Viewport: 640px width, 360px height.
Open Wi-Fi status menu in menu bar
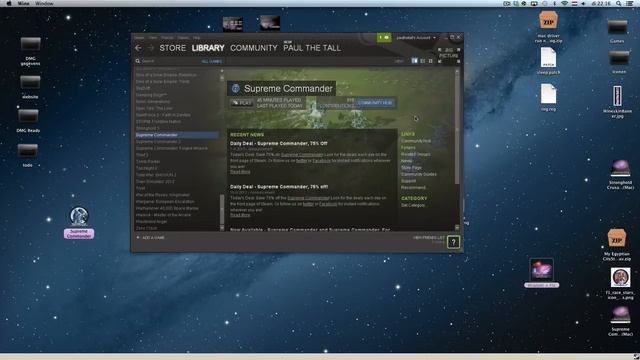pyautogui.click(x=564, y=3)
